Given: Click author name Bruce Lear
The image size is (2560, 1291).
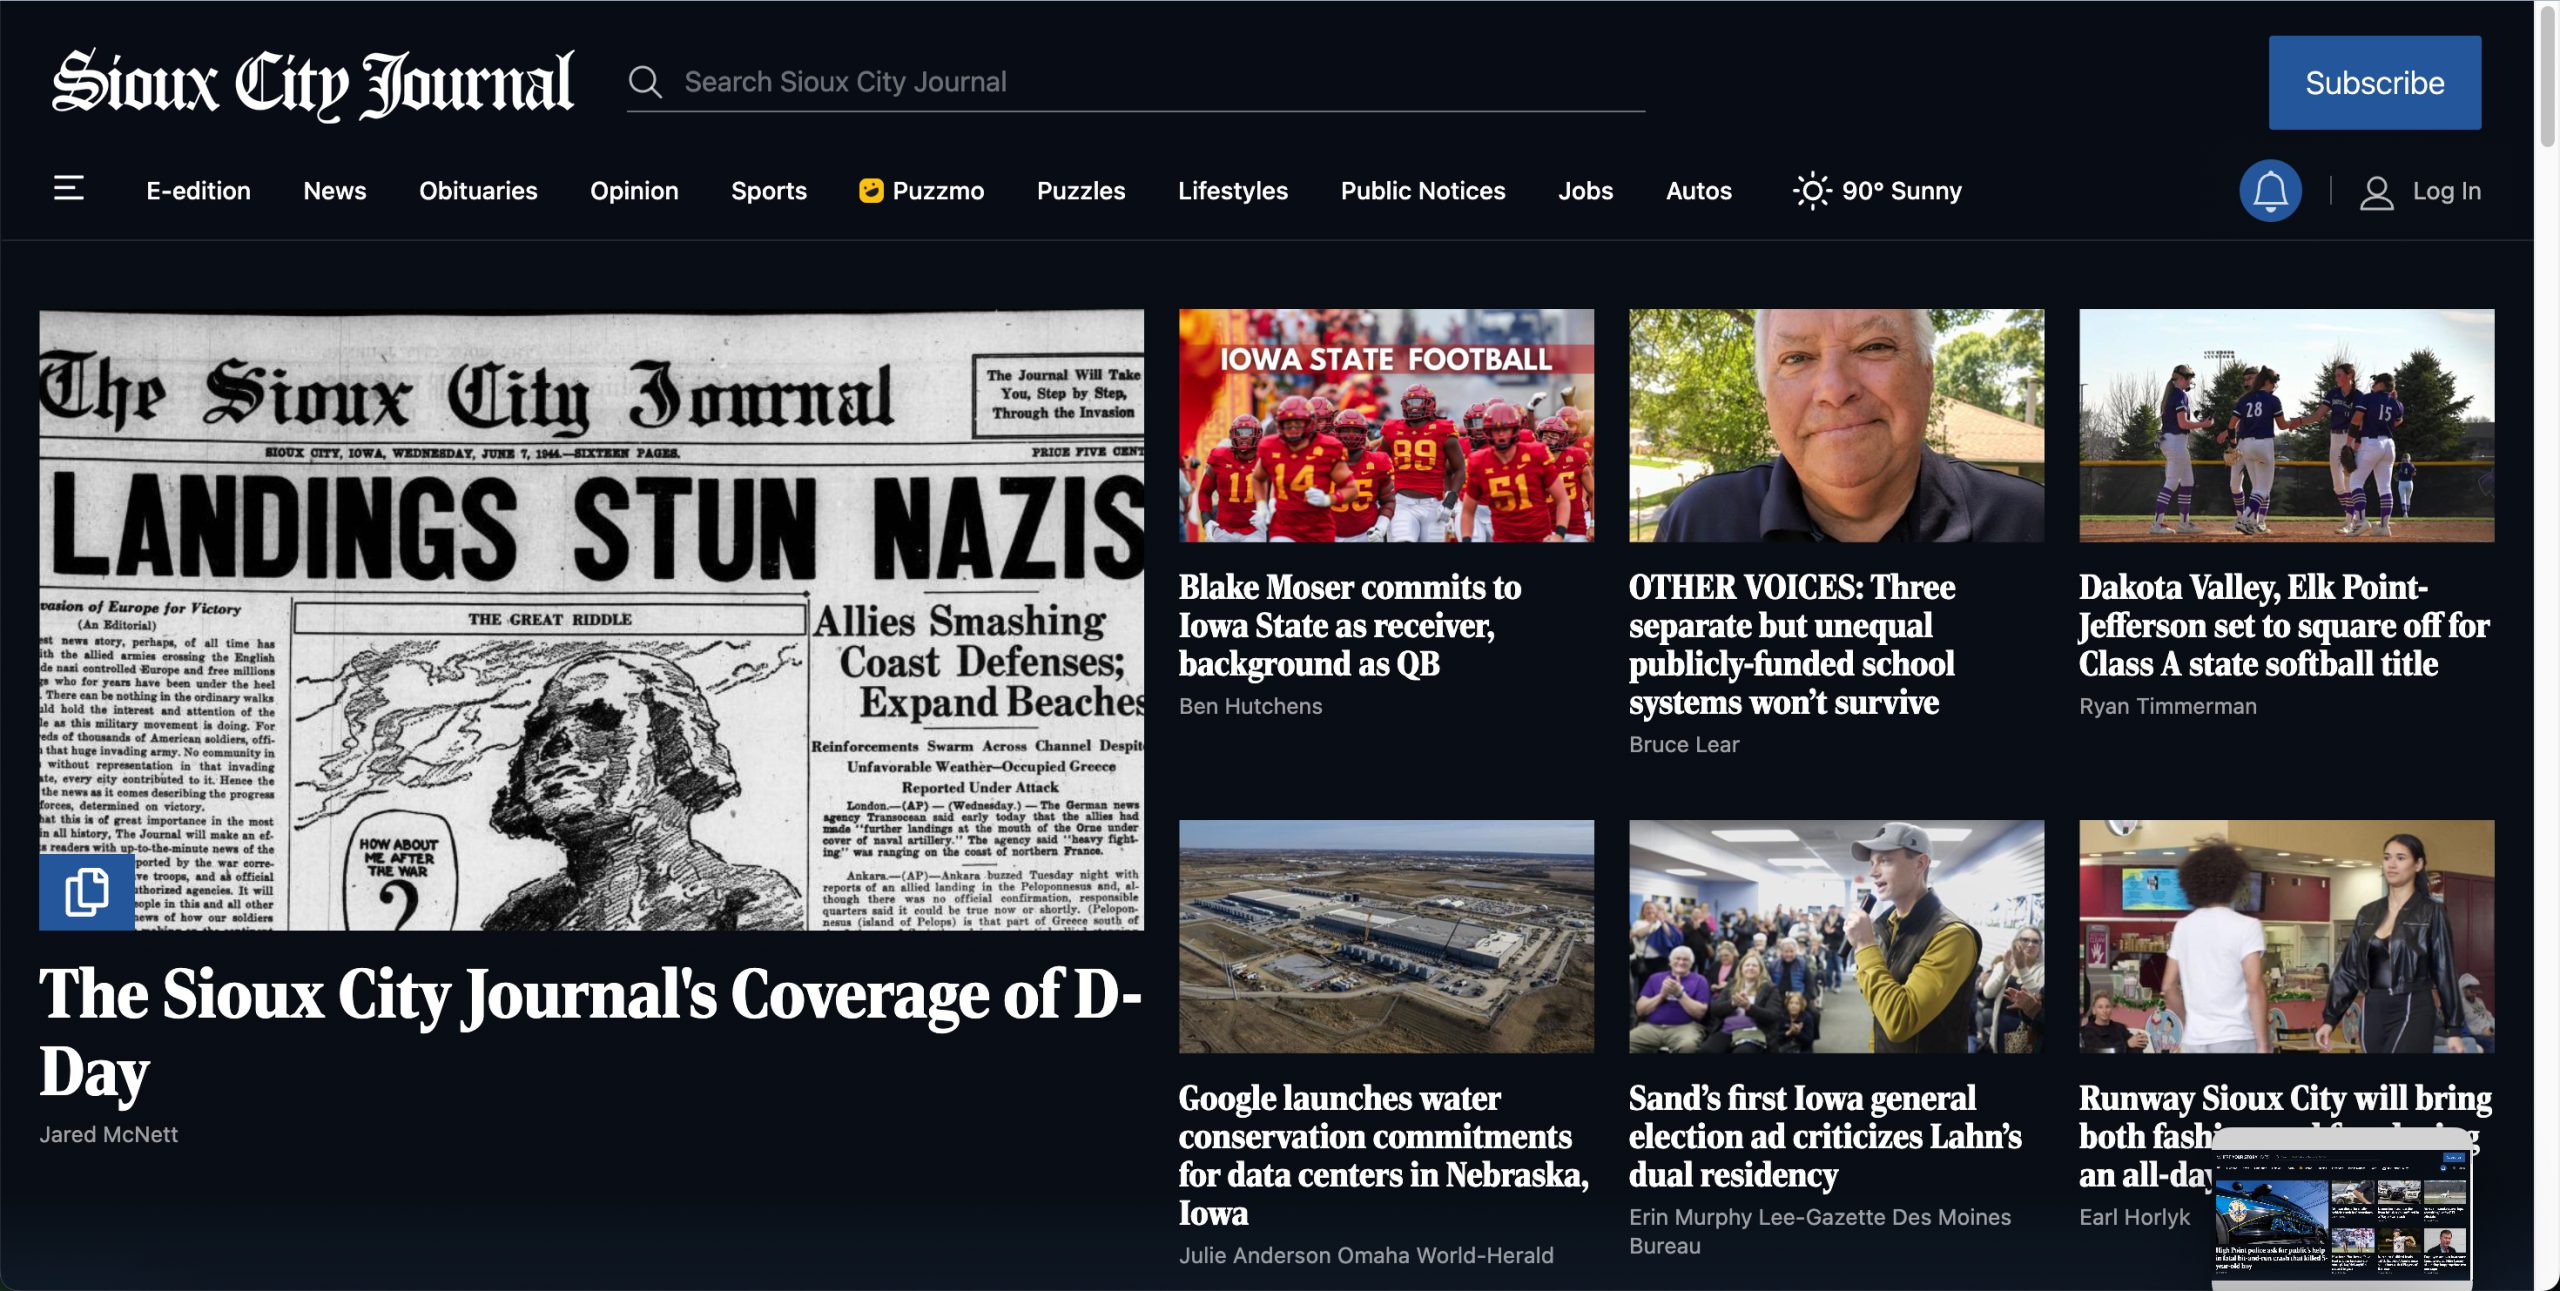Looking at the screenshot, I should click(x=1684, y=745).
